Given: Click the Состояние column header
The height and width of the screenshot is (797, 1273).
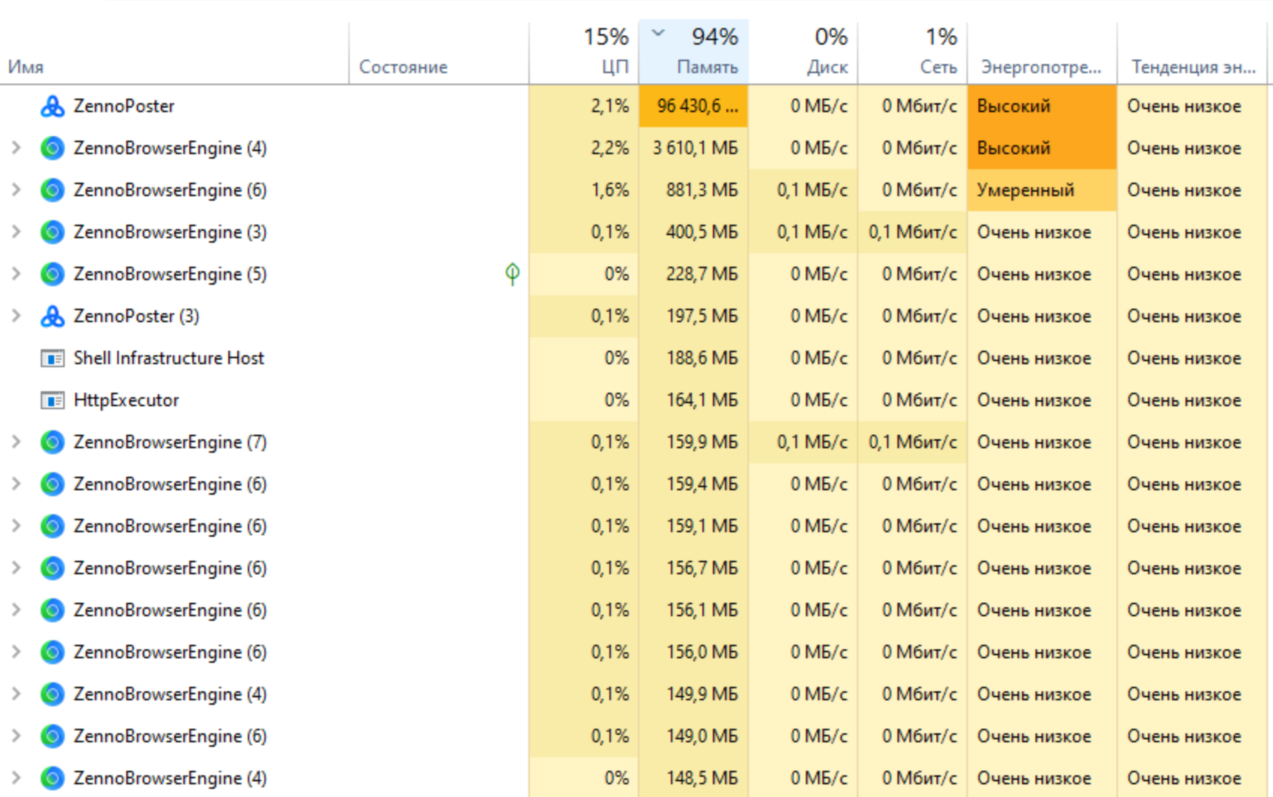Looking at the screenshot, I should 403,67.
